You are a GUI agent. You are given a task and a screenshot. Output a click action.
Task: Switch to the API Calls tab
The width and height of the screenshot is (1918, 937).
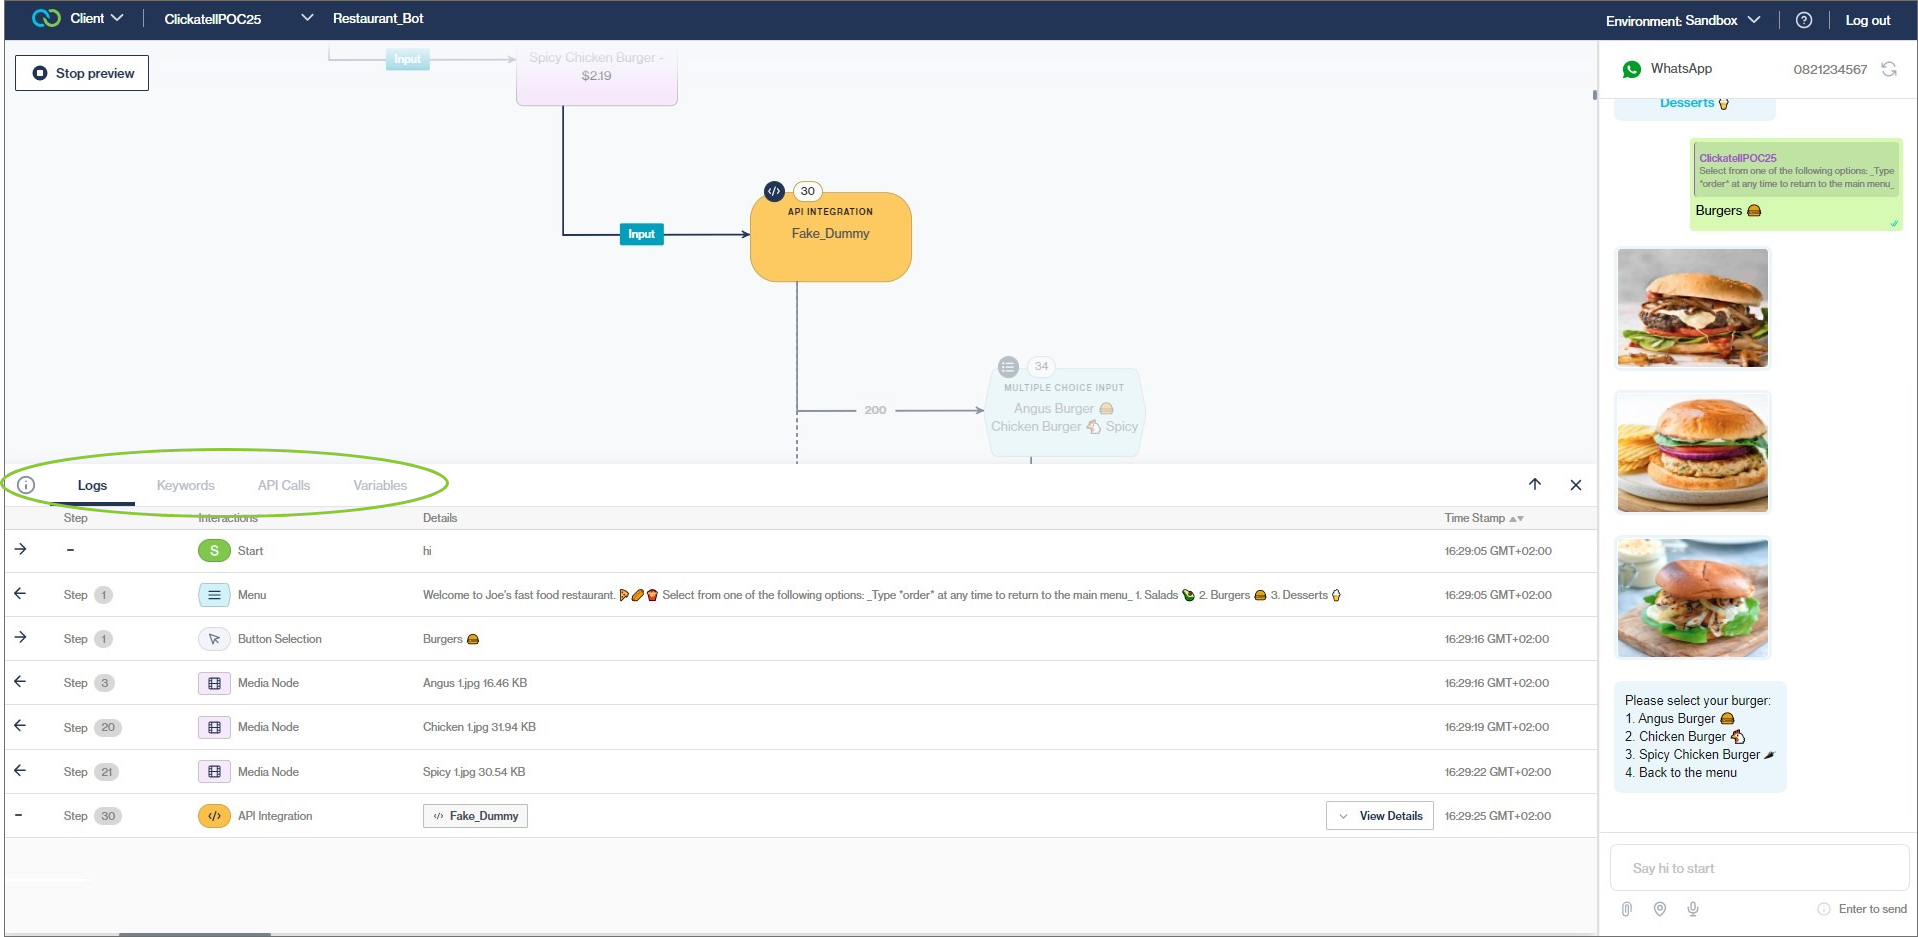click(284, 485)
